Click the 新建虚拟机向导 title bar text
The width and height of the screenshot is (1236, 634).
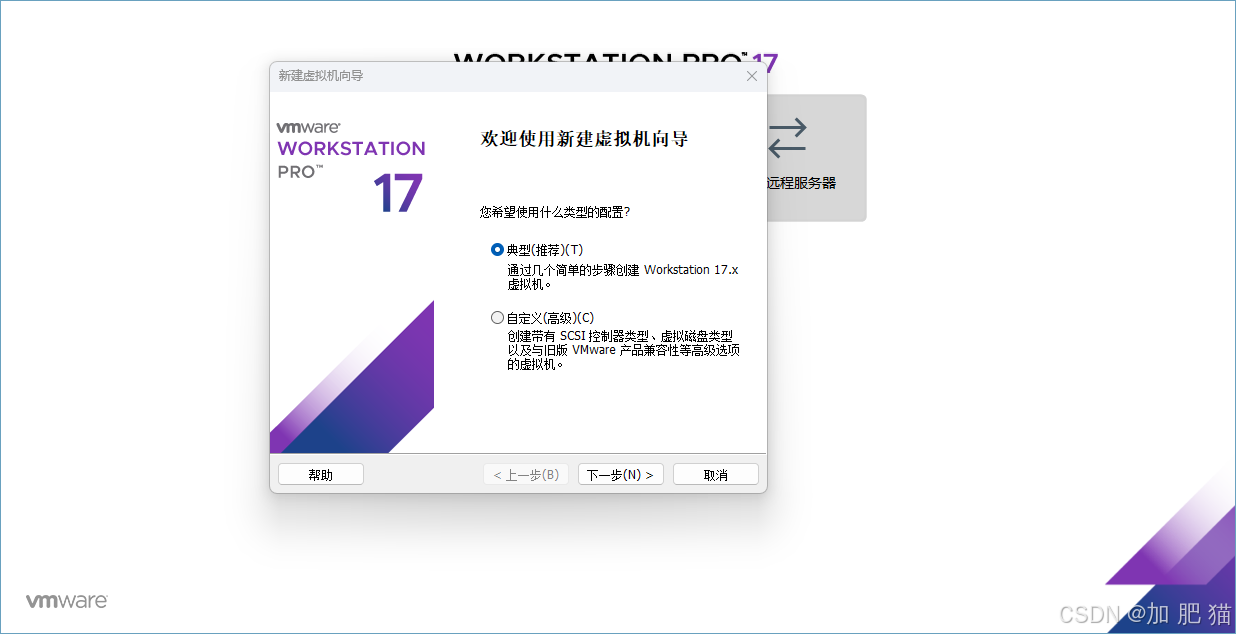[x=321, y=76]
